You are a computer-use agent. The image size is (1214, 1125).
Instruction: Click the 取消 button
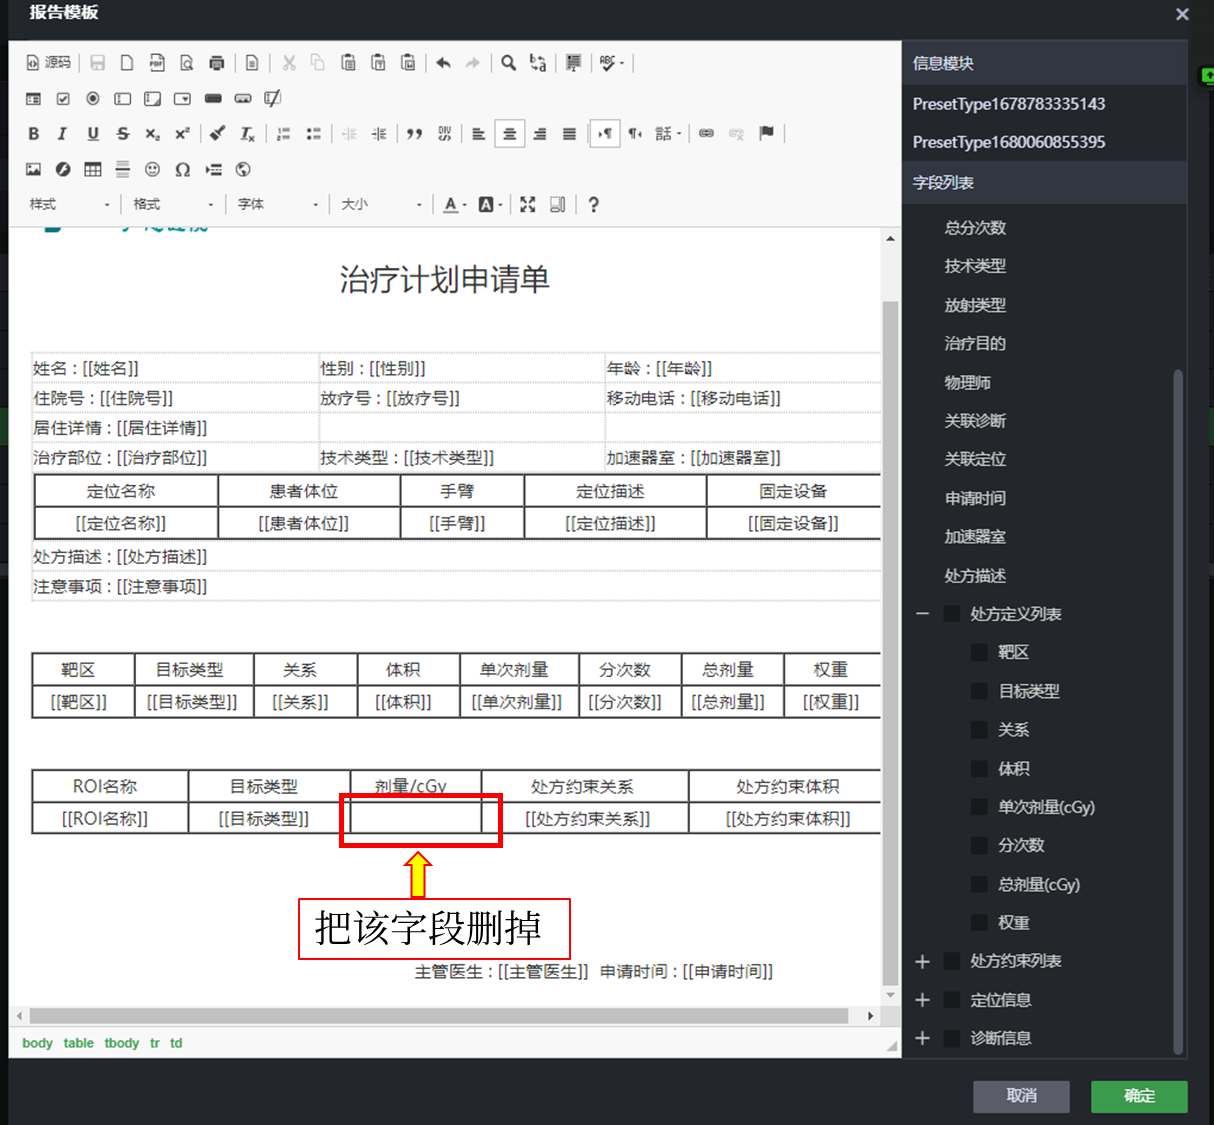click(1021, 1096)
